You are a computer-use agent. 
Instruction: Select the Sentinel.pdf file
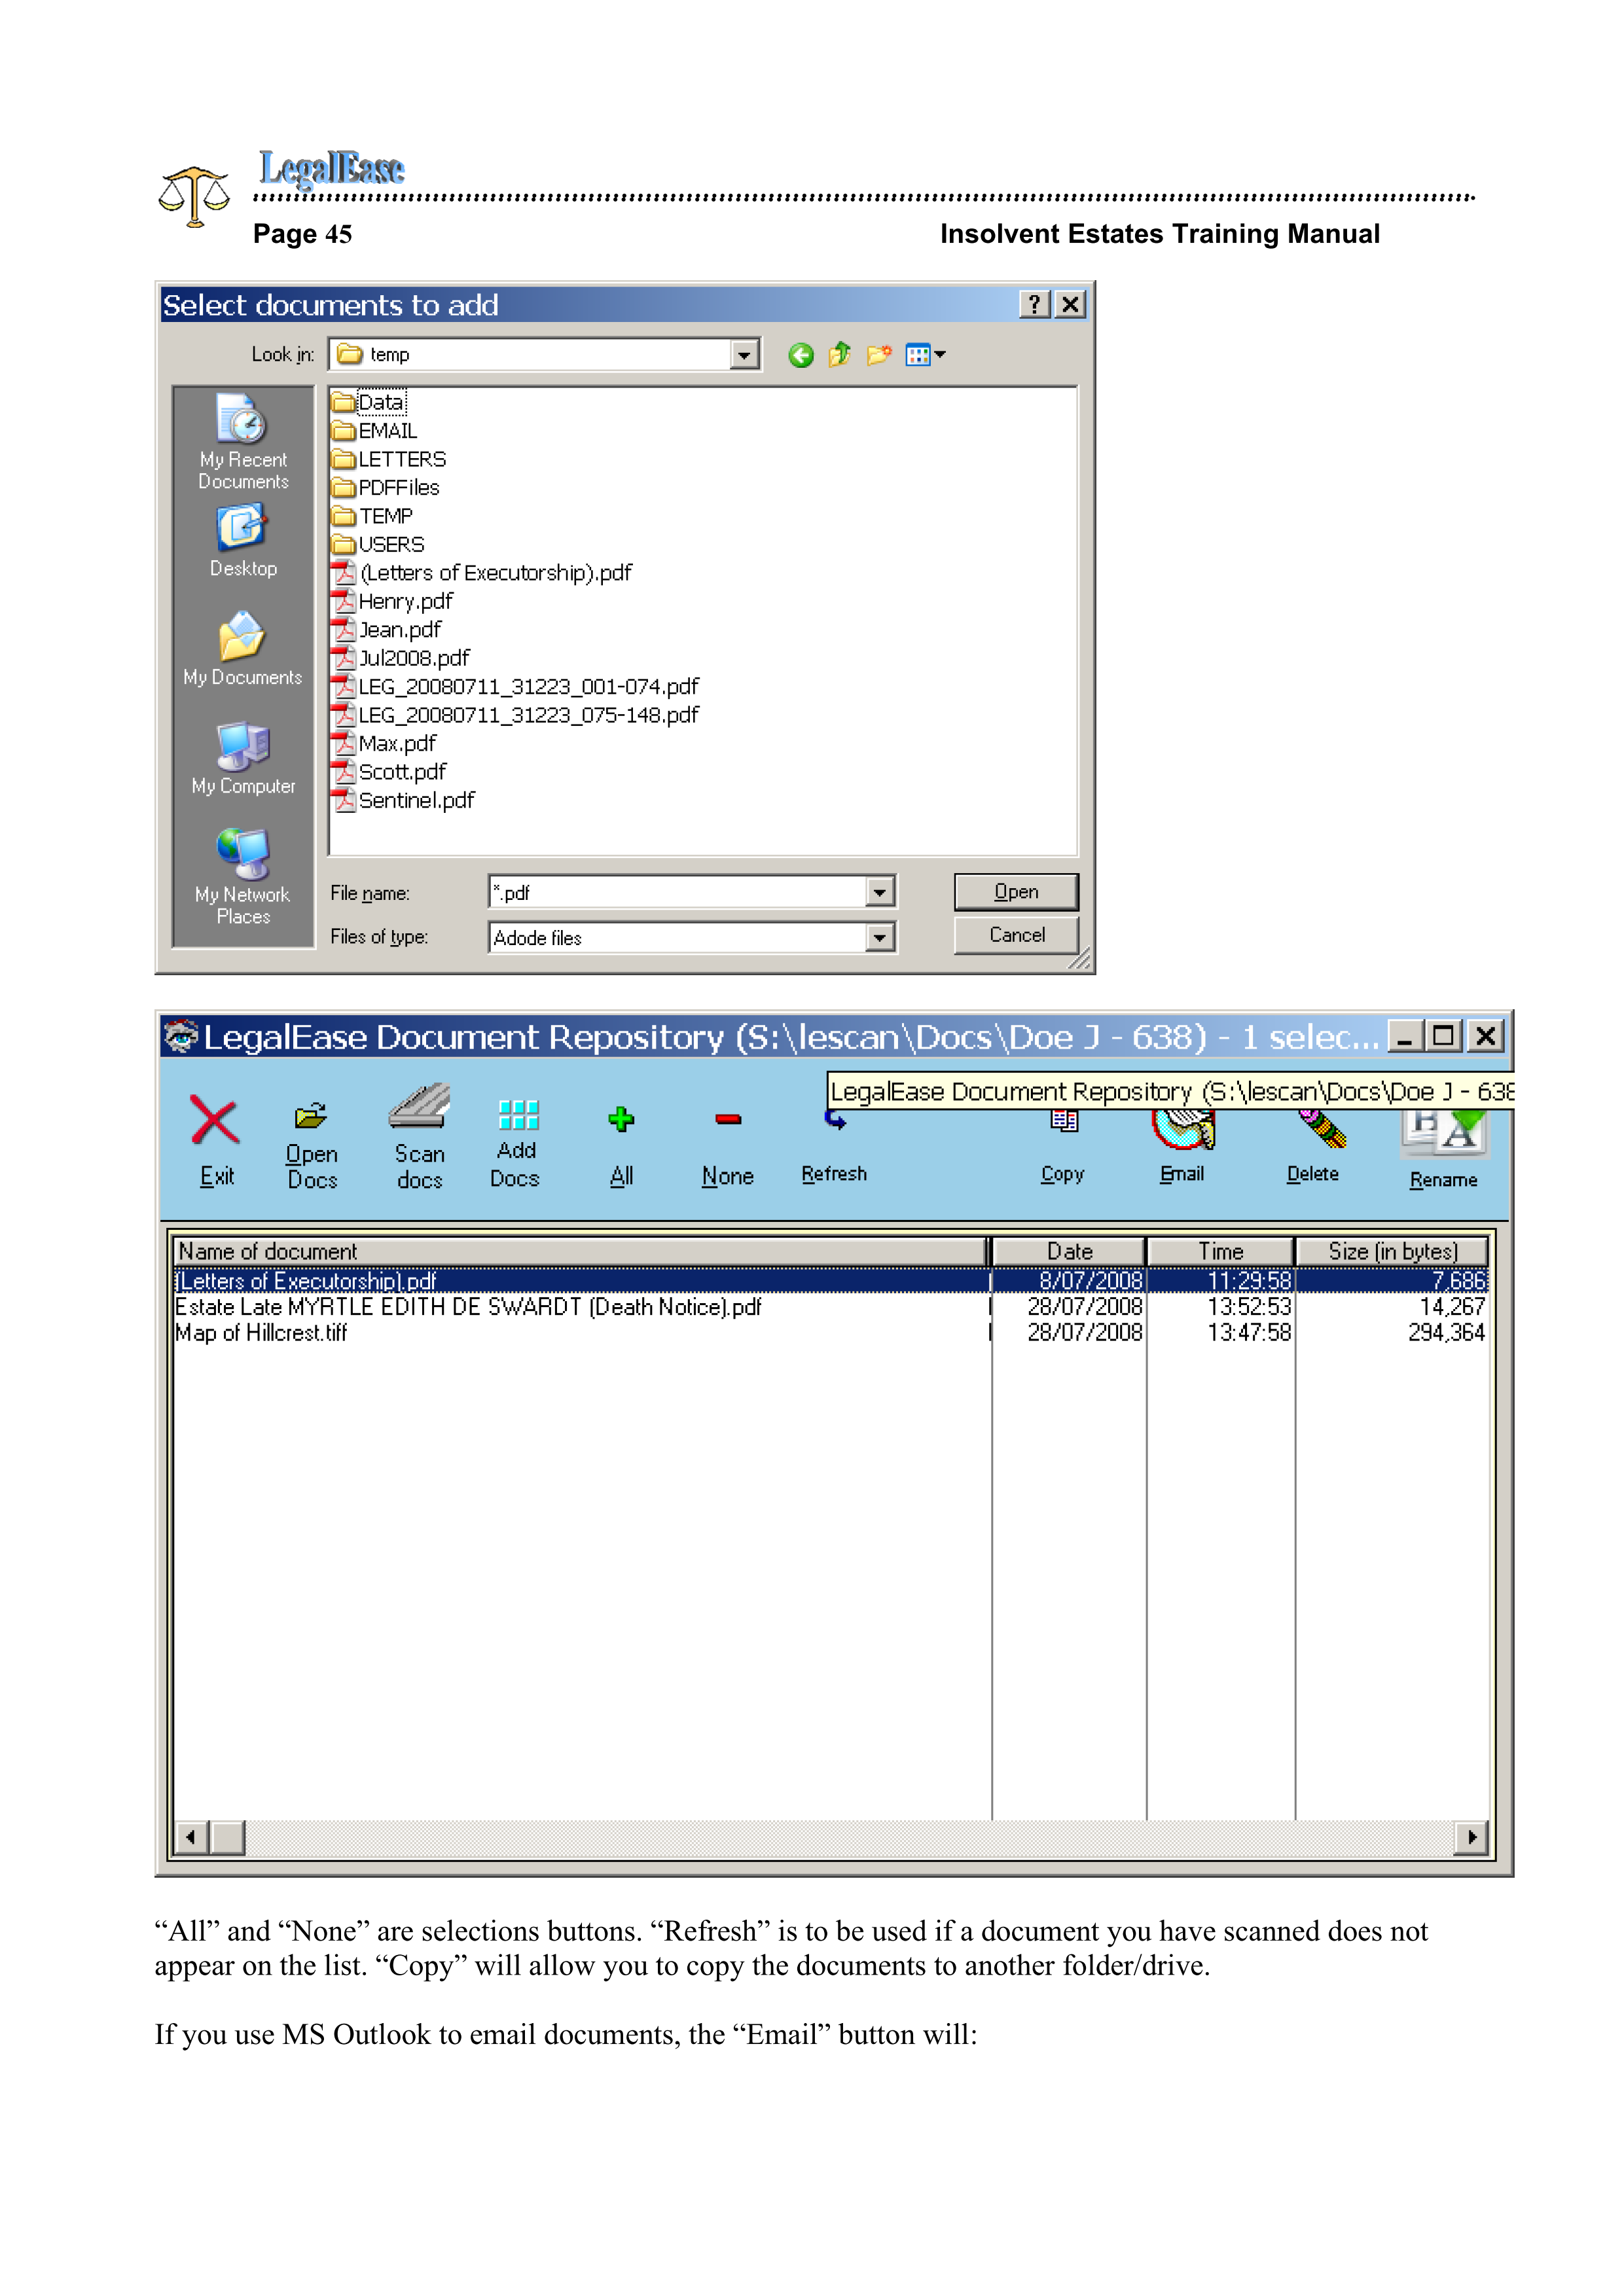click(404, 801)
